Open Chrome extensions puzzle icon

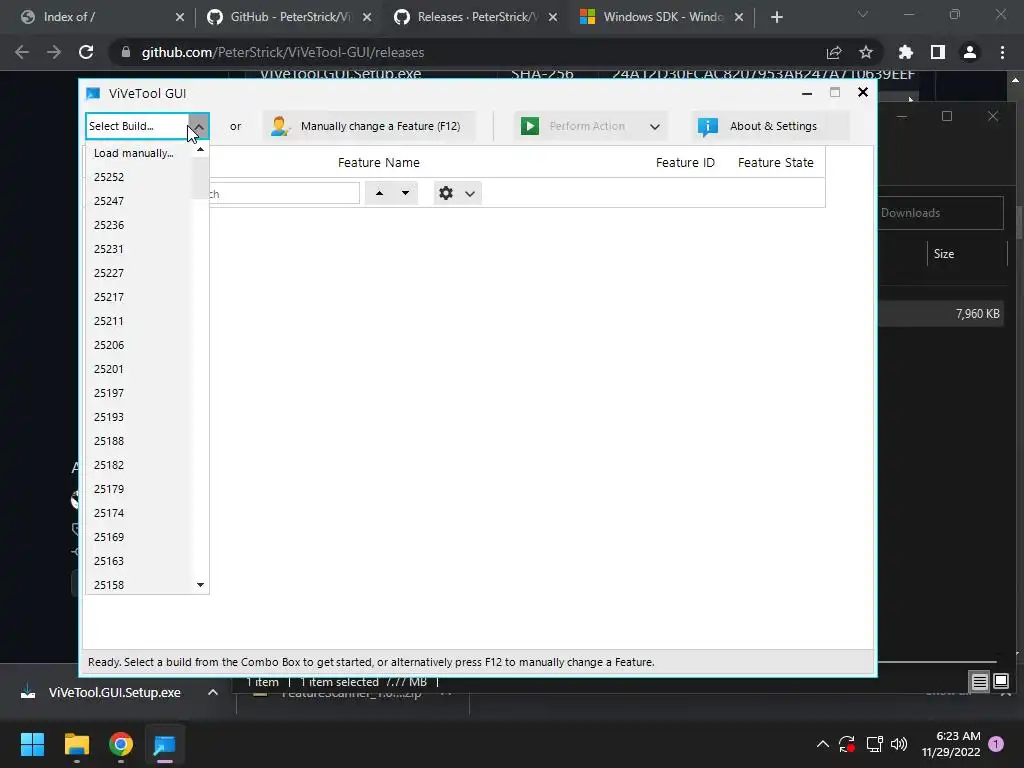point(906,52)
